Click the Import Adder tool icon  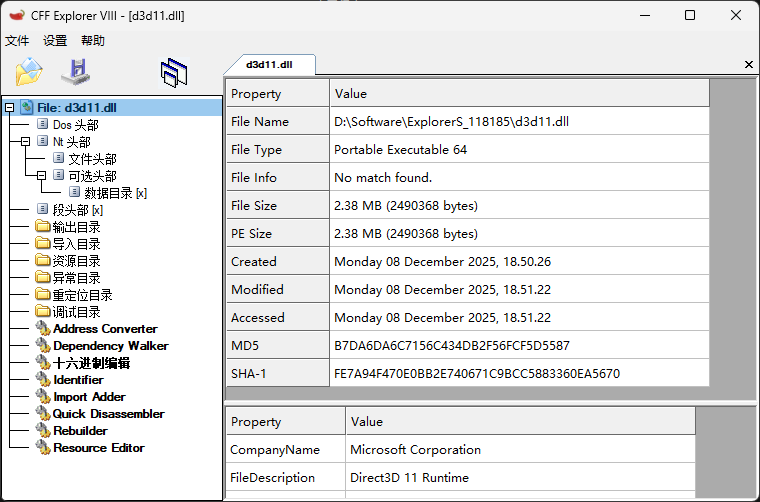[x=43, y=396]
